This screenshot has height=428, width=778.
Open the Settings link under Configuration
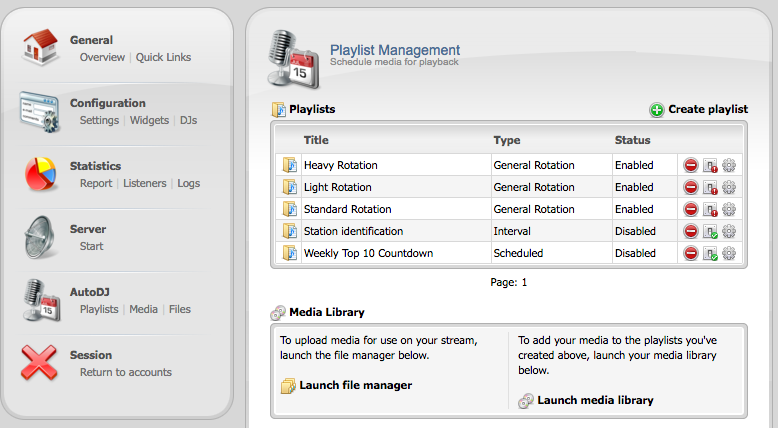(x=99, y=120)
